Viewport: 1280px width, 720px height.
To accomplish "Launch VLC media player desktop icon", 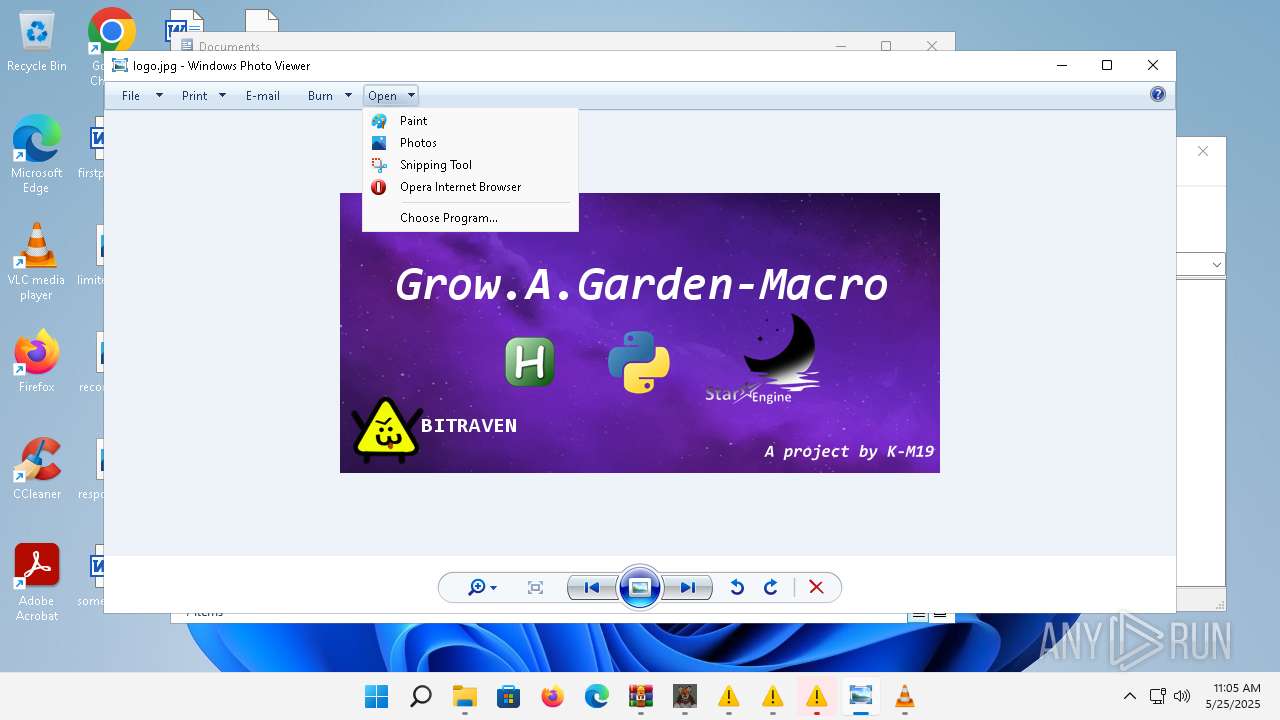I will 37,262.
